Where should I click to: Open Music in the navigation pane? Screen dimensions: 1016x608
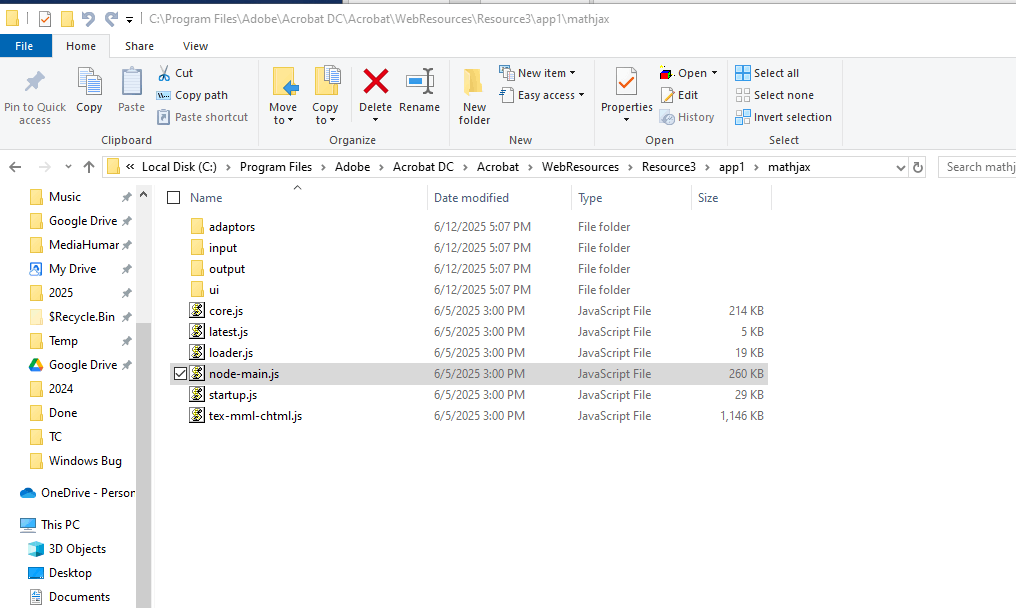[65, 197]
